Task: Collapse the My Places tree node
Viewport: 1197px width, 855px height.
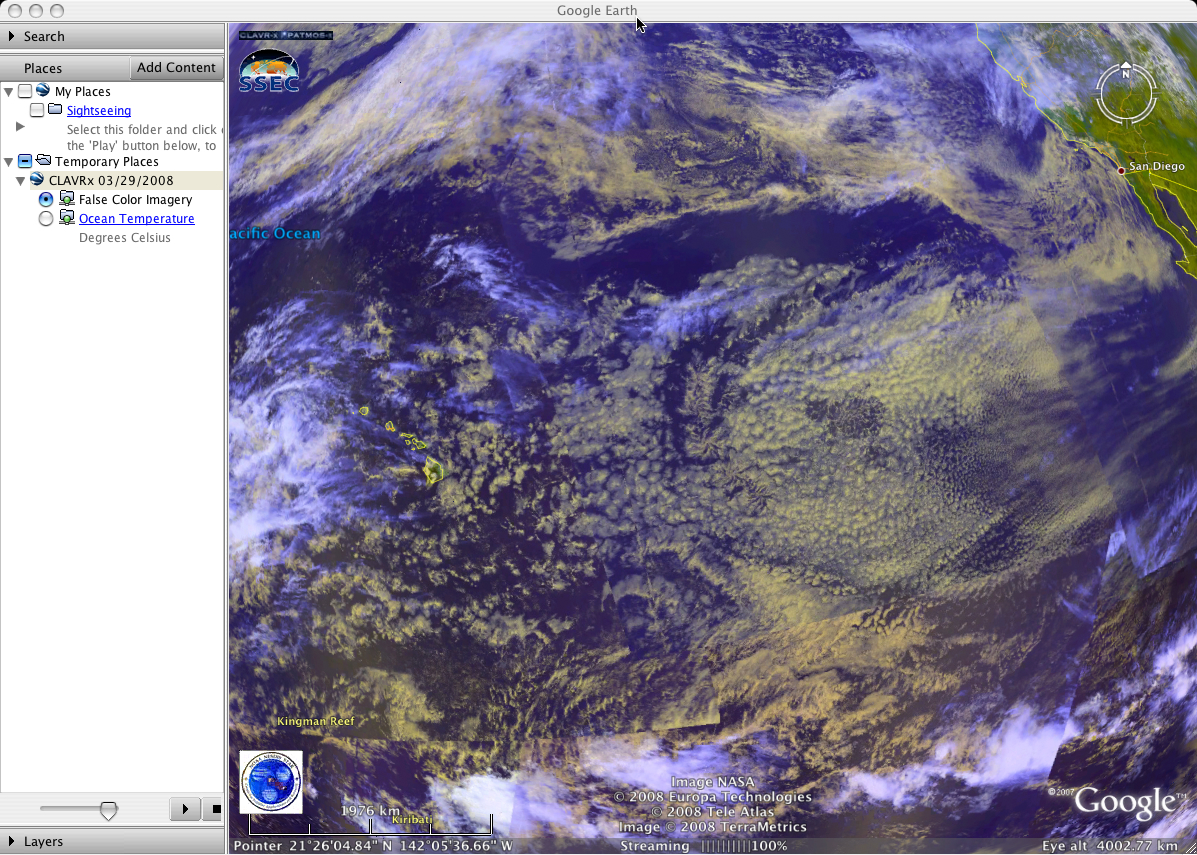Action: (x=8, y=92)
